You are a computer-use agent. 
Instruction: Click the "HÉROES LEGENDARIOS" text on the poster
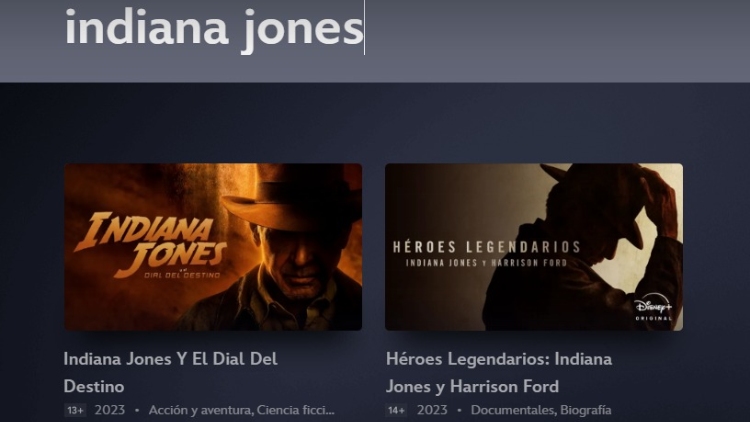486,247
